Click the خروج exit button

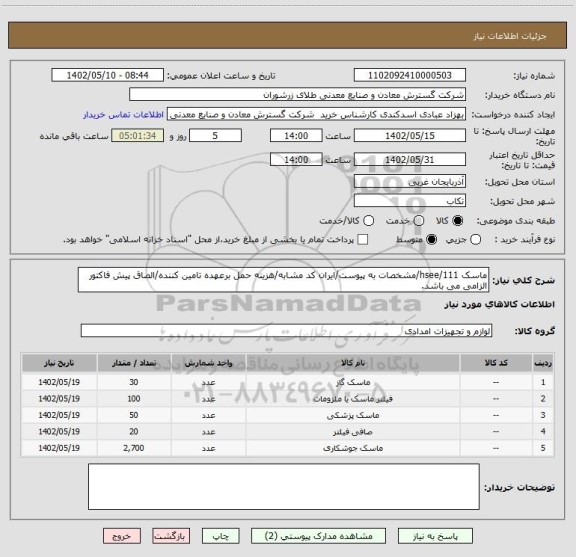click(122, 536)
